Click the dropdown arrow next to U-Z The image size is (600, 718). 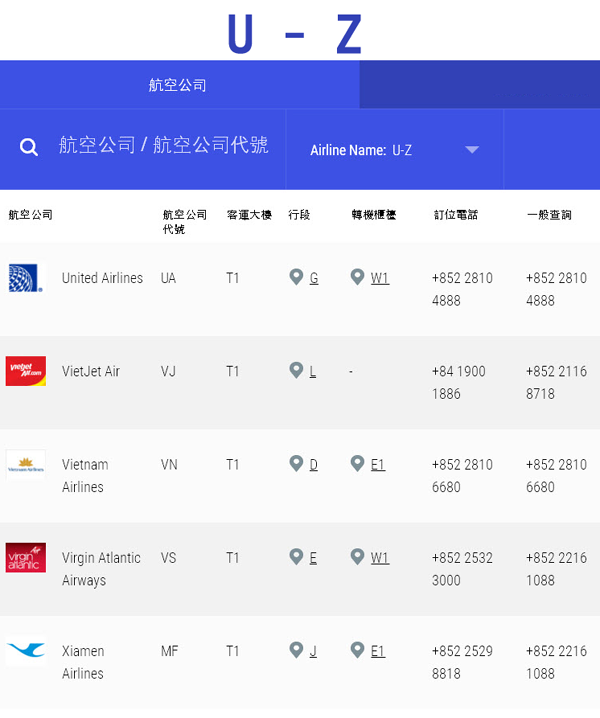[x=472, y=150]
